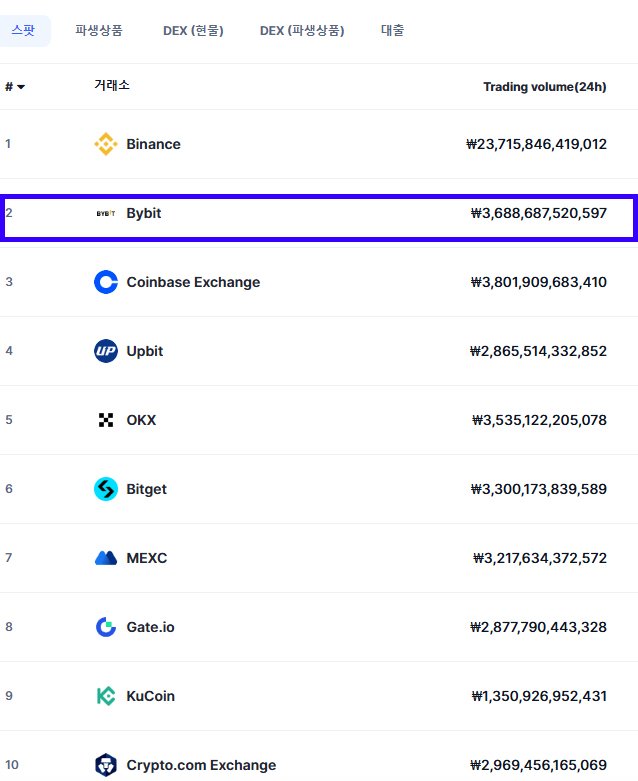Select the DEX (파생상품) tab
638x781 pixels.
(x=302, y=30)
